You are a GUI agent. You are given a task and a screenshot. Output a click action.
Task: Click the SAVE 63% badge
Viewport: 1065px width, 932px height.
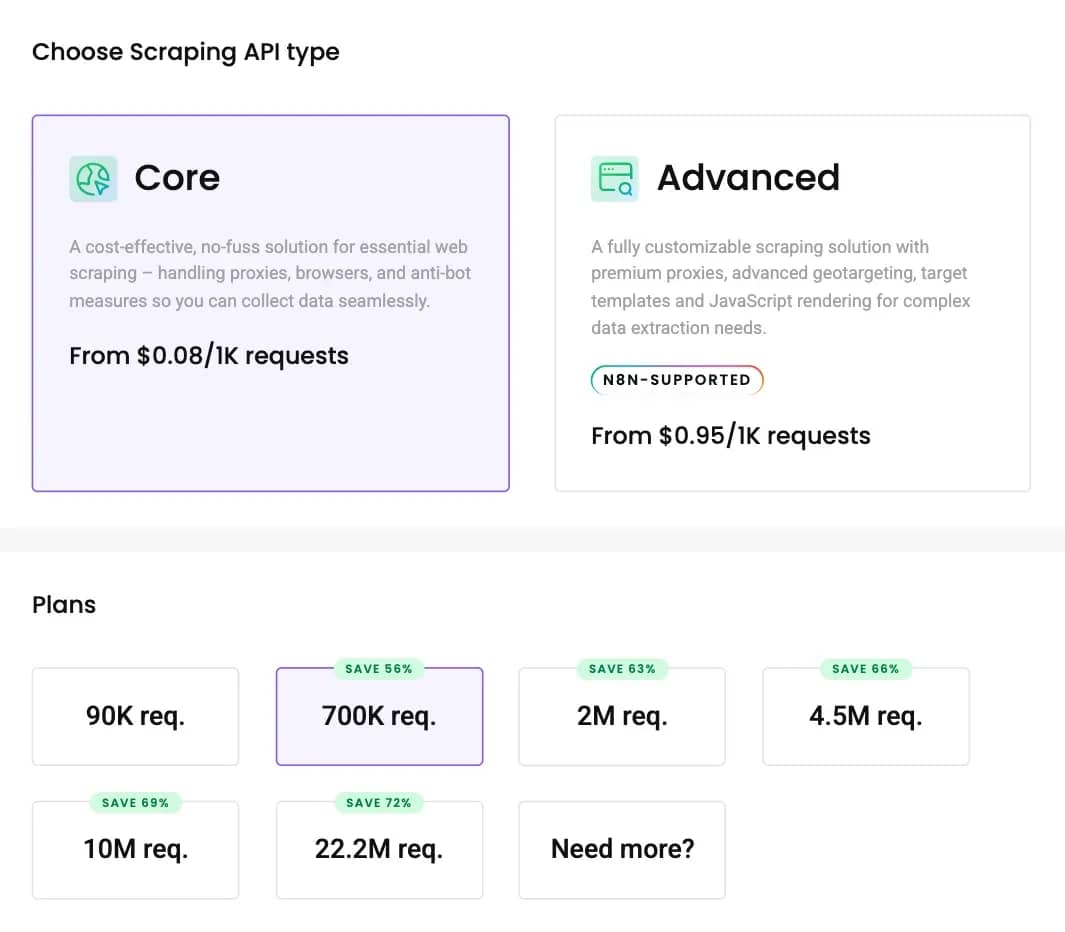coord(622,669)
